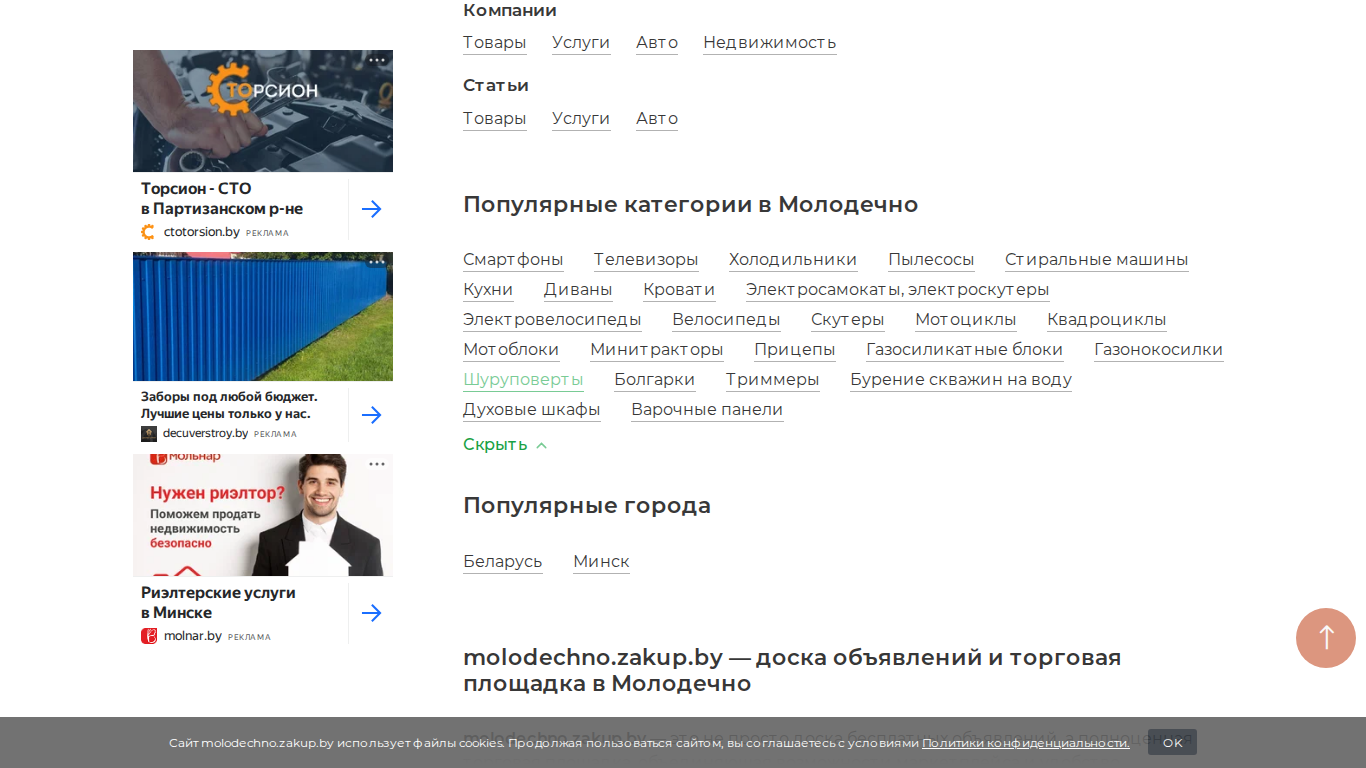Open Авто under Статьи

coord(657,119)
